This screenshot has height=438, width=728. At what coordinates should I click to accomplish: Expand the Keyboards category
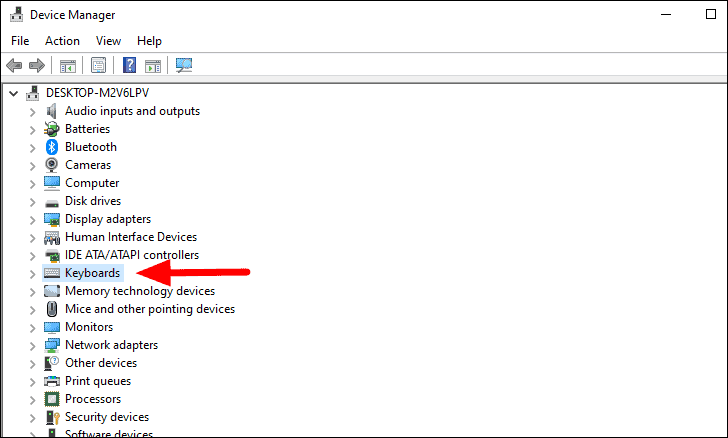coord(32,274)
